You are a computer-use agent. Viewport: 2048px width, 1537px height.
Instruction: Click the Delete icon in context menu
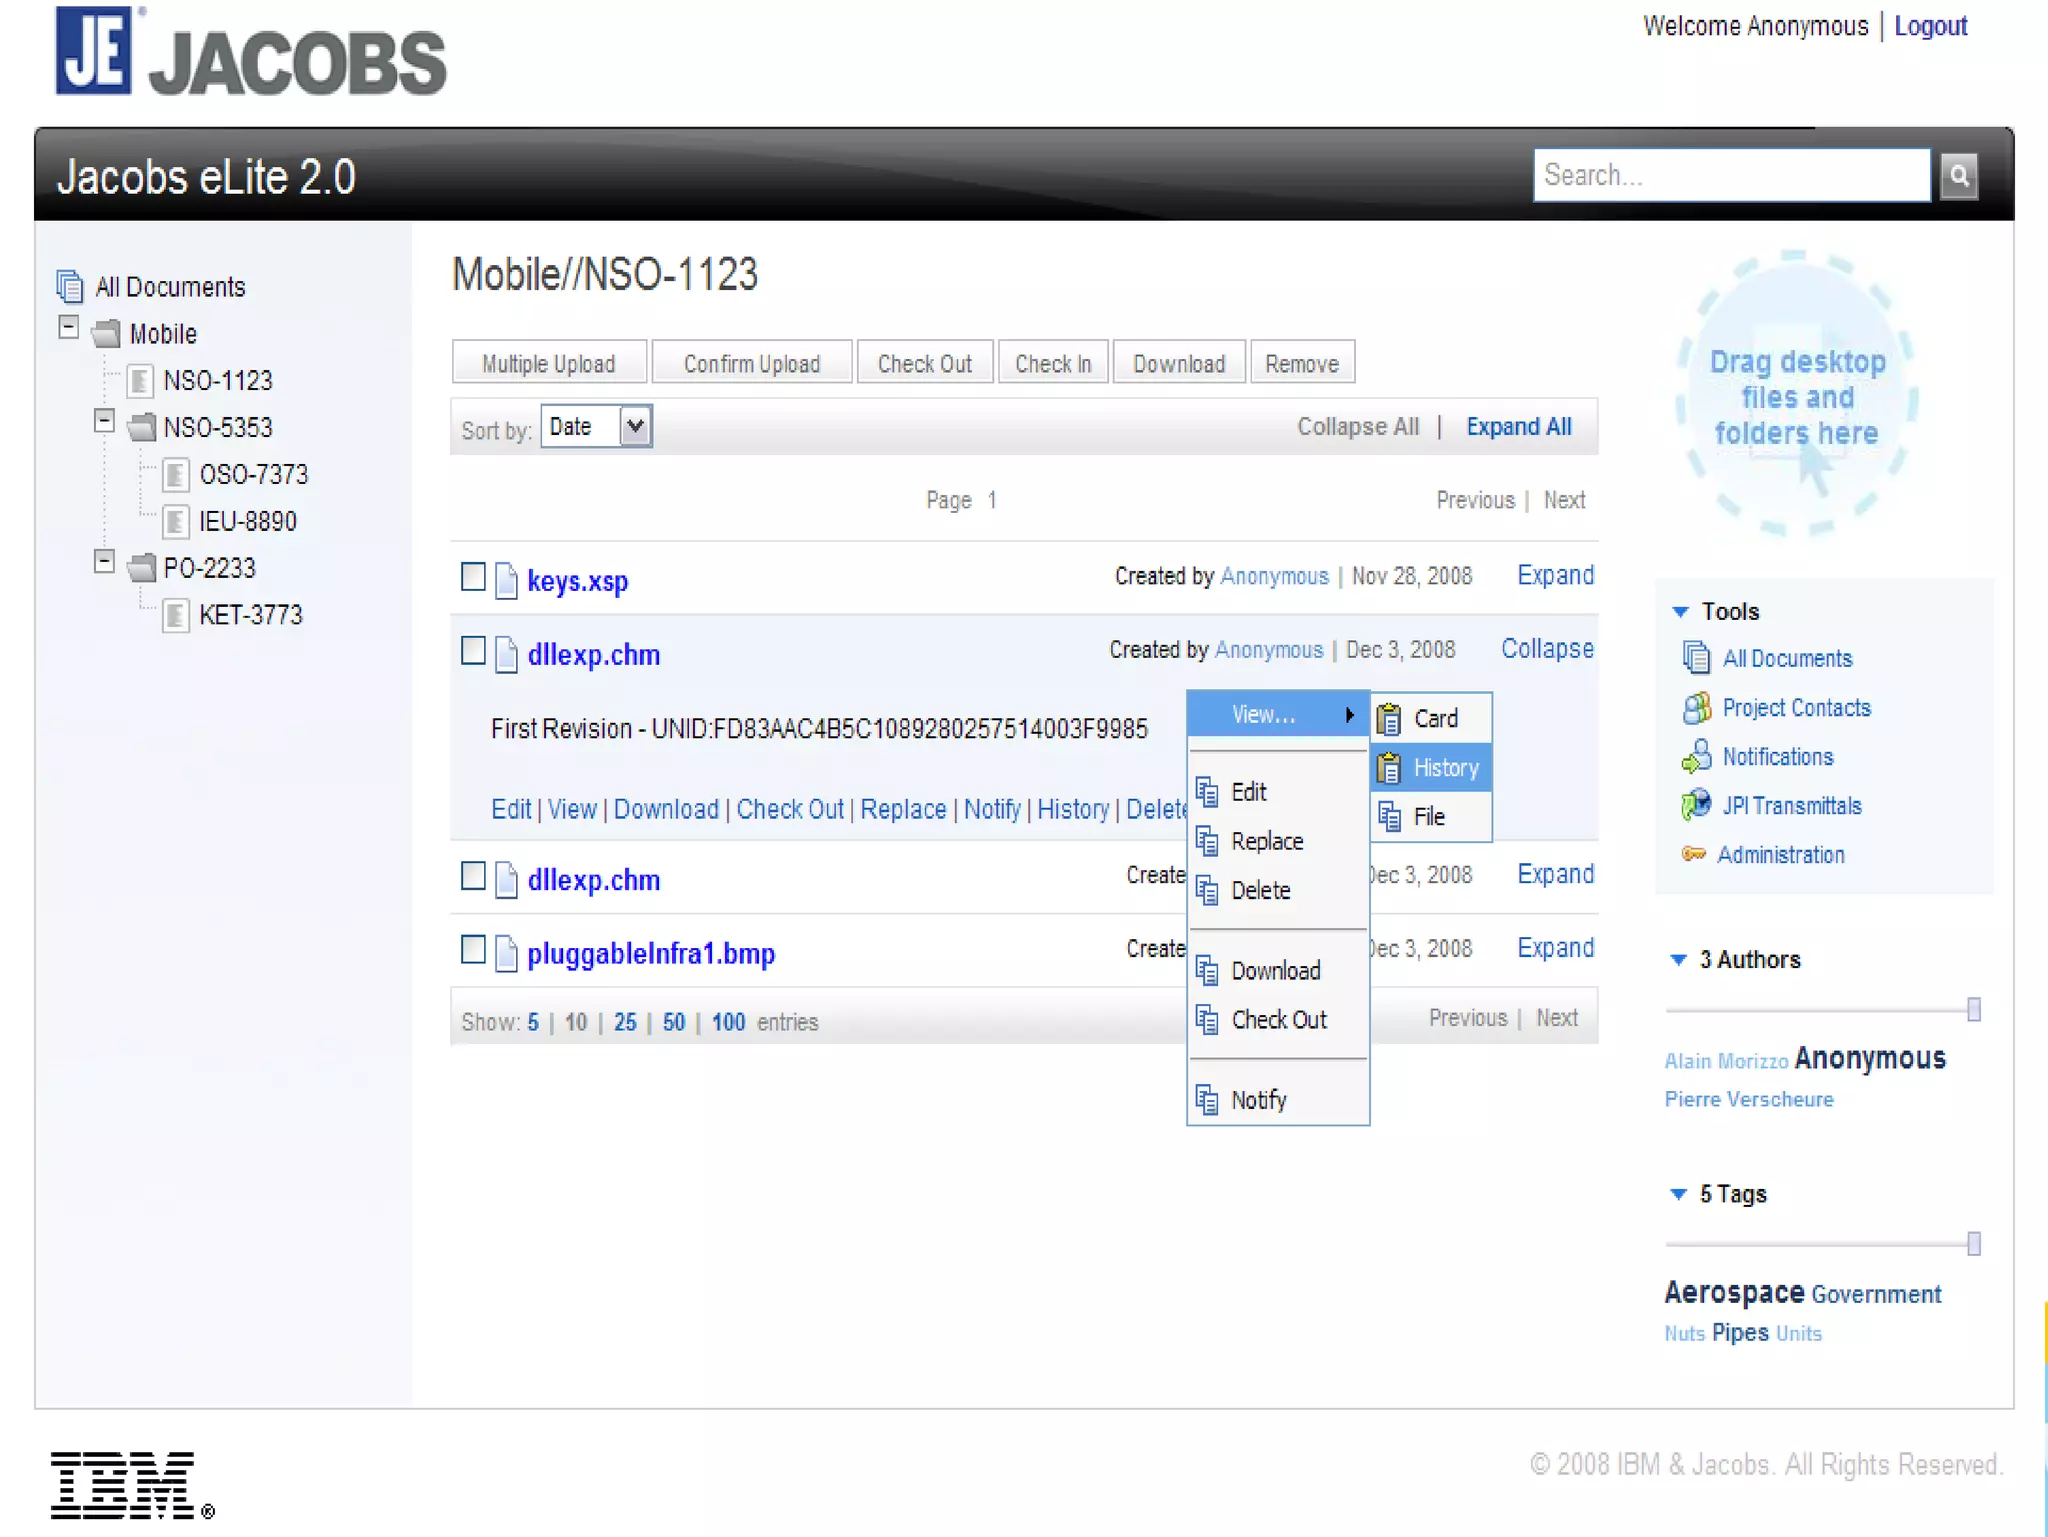[x=1207, y=890]
